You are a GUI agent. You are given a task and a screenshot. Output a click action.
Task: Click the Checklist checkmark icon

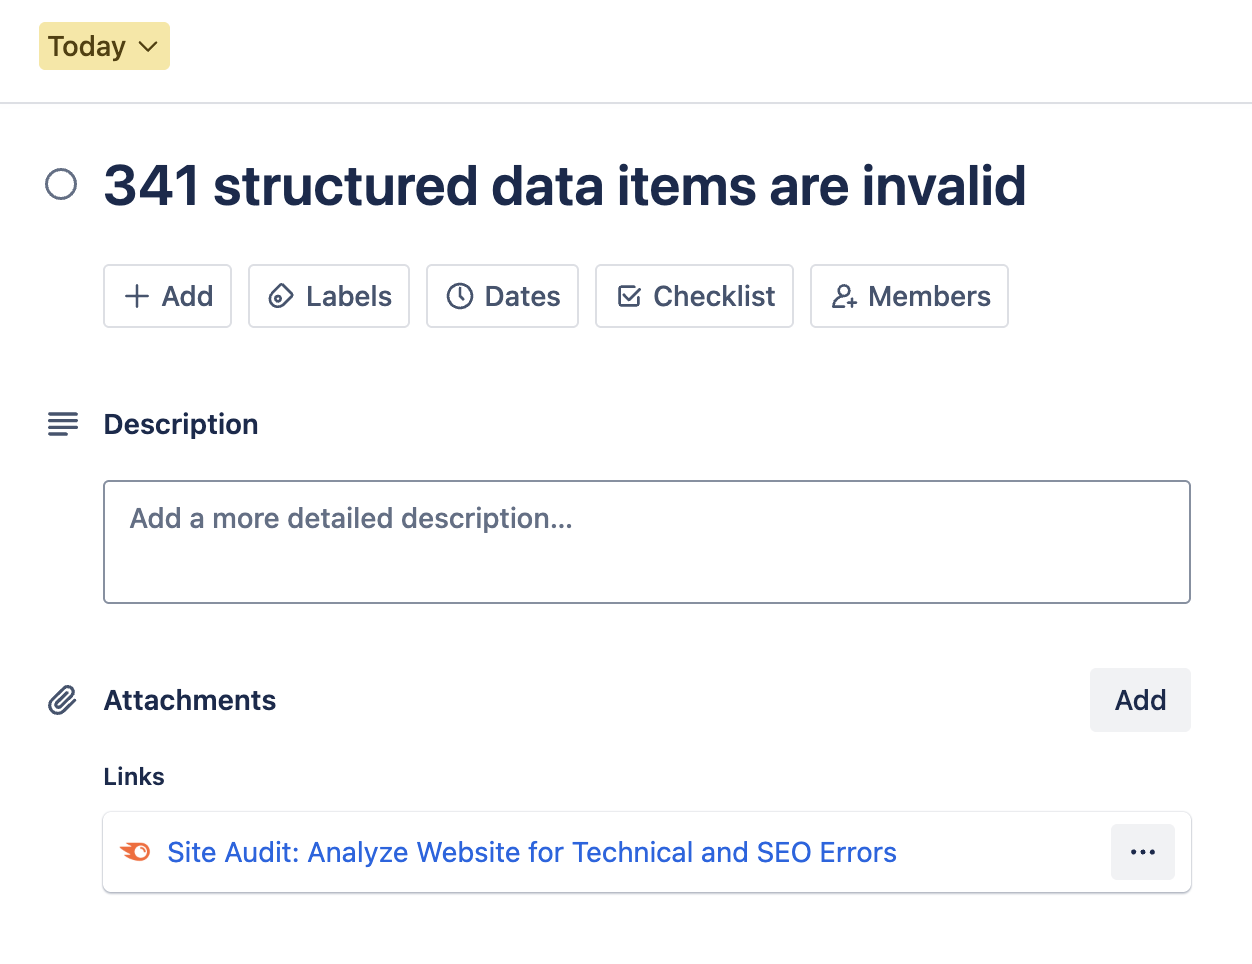pyautogui.click(x=629, y=296)
